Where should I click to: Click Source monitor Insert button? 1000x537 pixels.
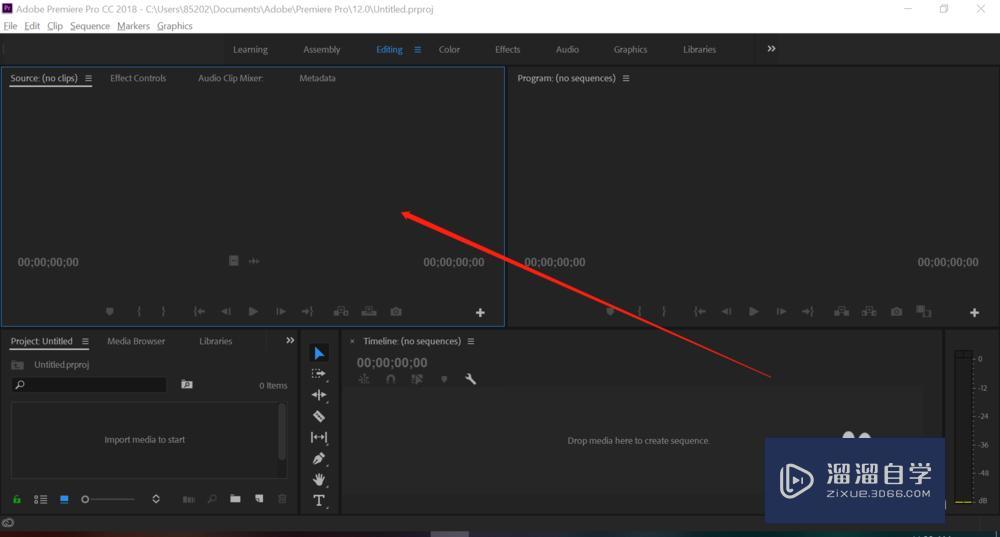341,311
